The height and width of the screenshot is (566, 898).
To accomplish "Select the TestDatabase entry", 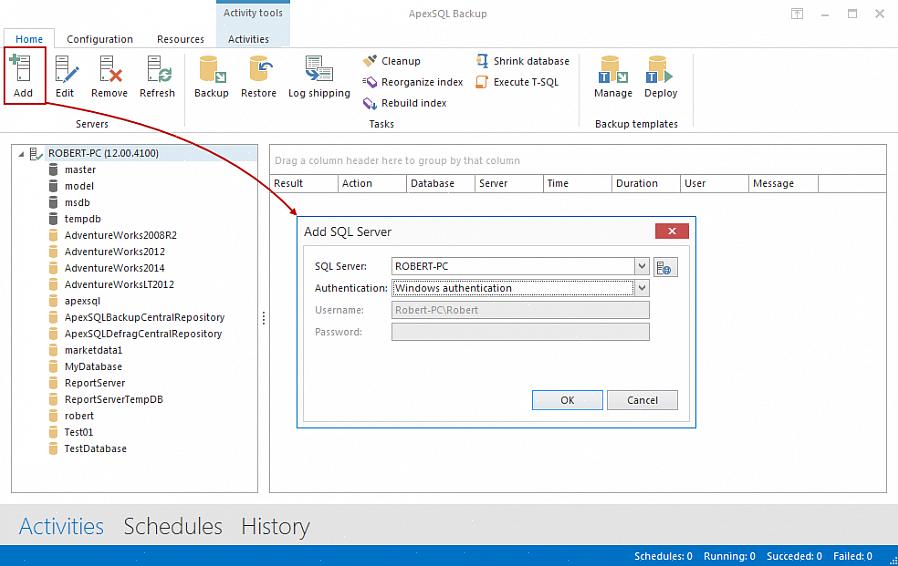I will click(x=95, y=449).
